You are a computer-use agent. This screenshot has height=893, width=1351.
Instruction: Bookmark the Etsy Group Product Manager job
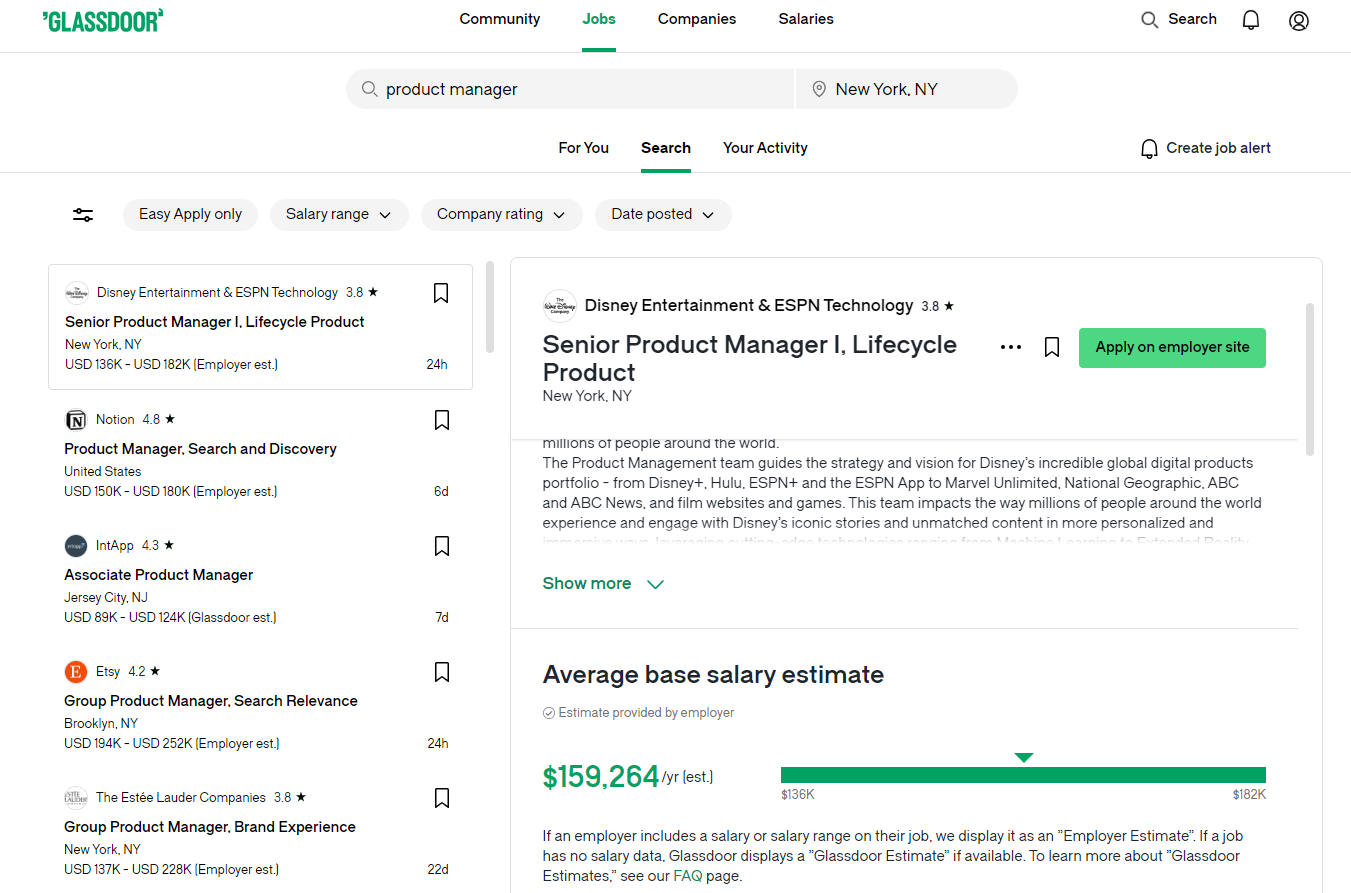point(441,672)
